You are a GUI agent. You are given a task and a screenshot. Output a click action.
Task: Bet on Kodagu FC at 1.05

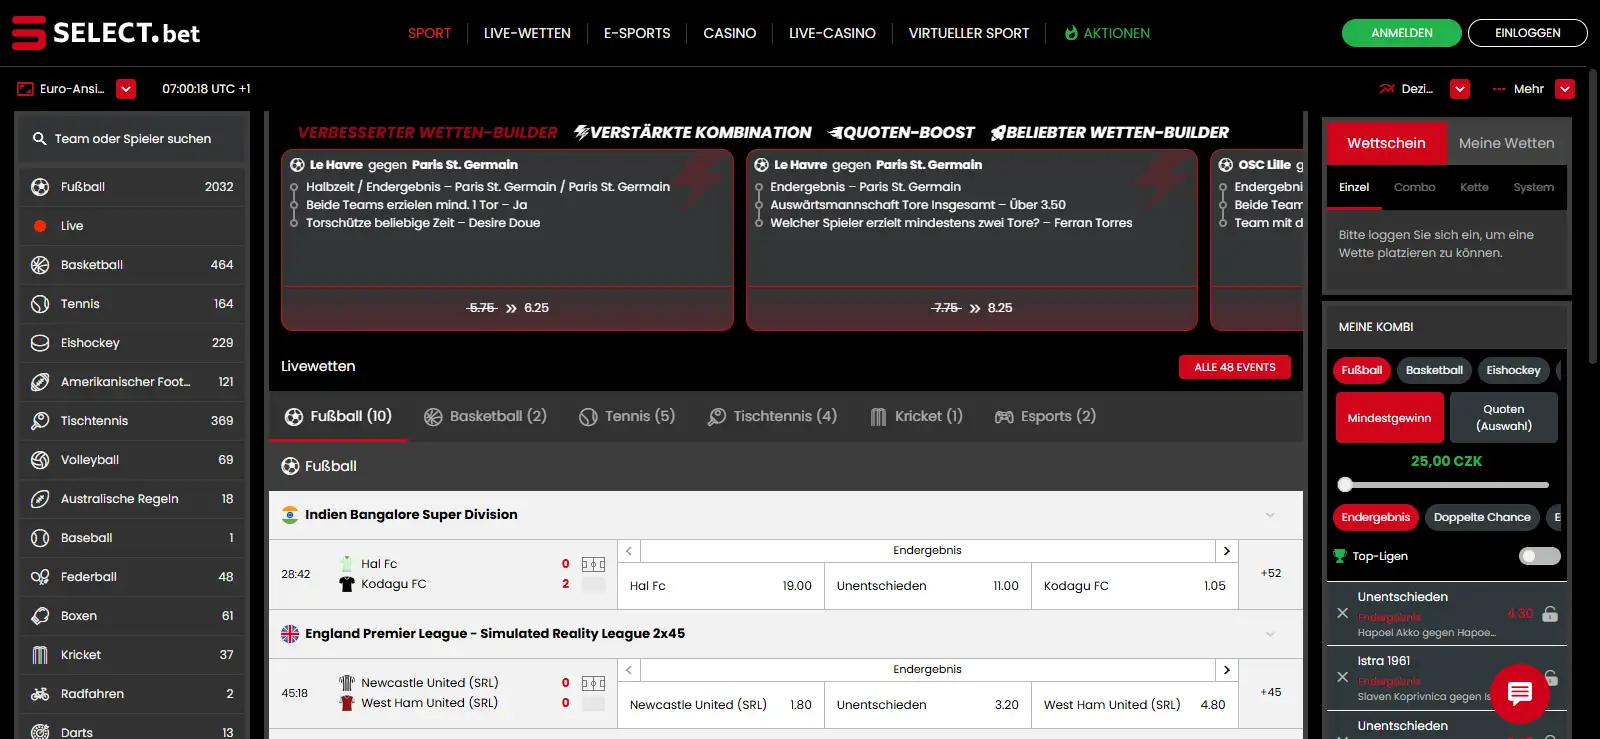pyautogui.click(x=1135, y=586)
